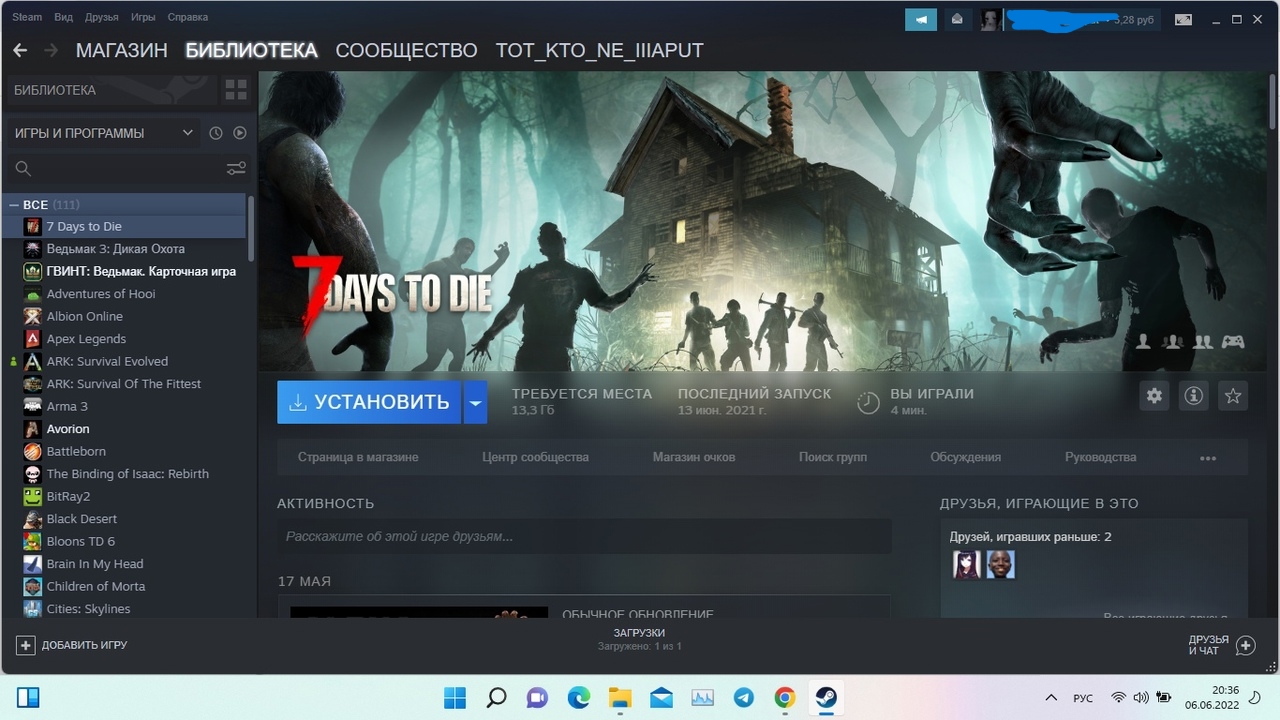Go back using the back arrow

[x=20, y=50]
